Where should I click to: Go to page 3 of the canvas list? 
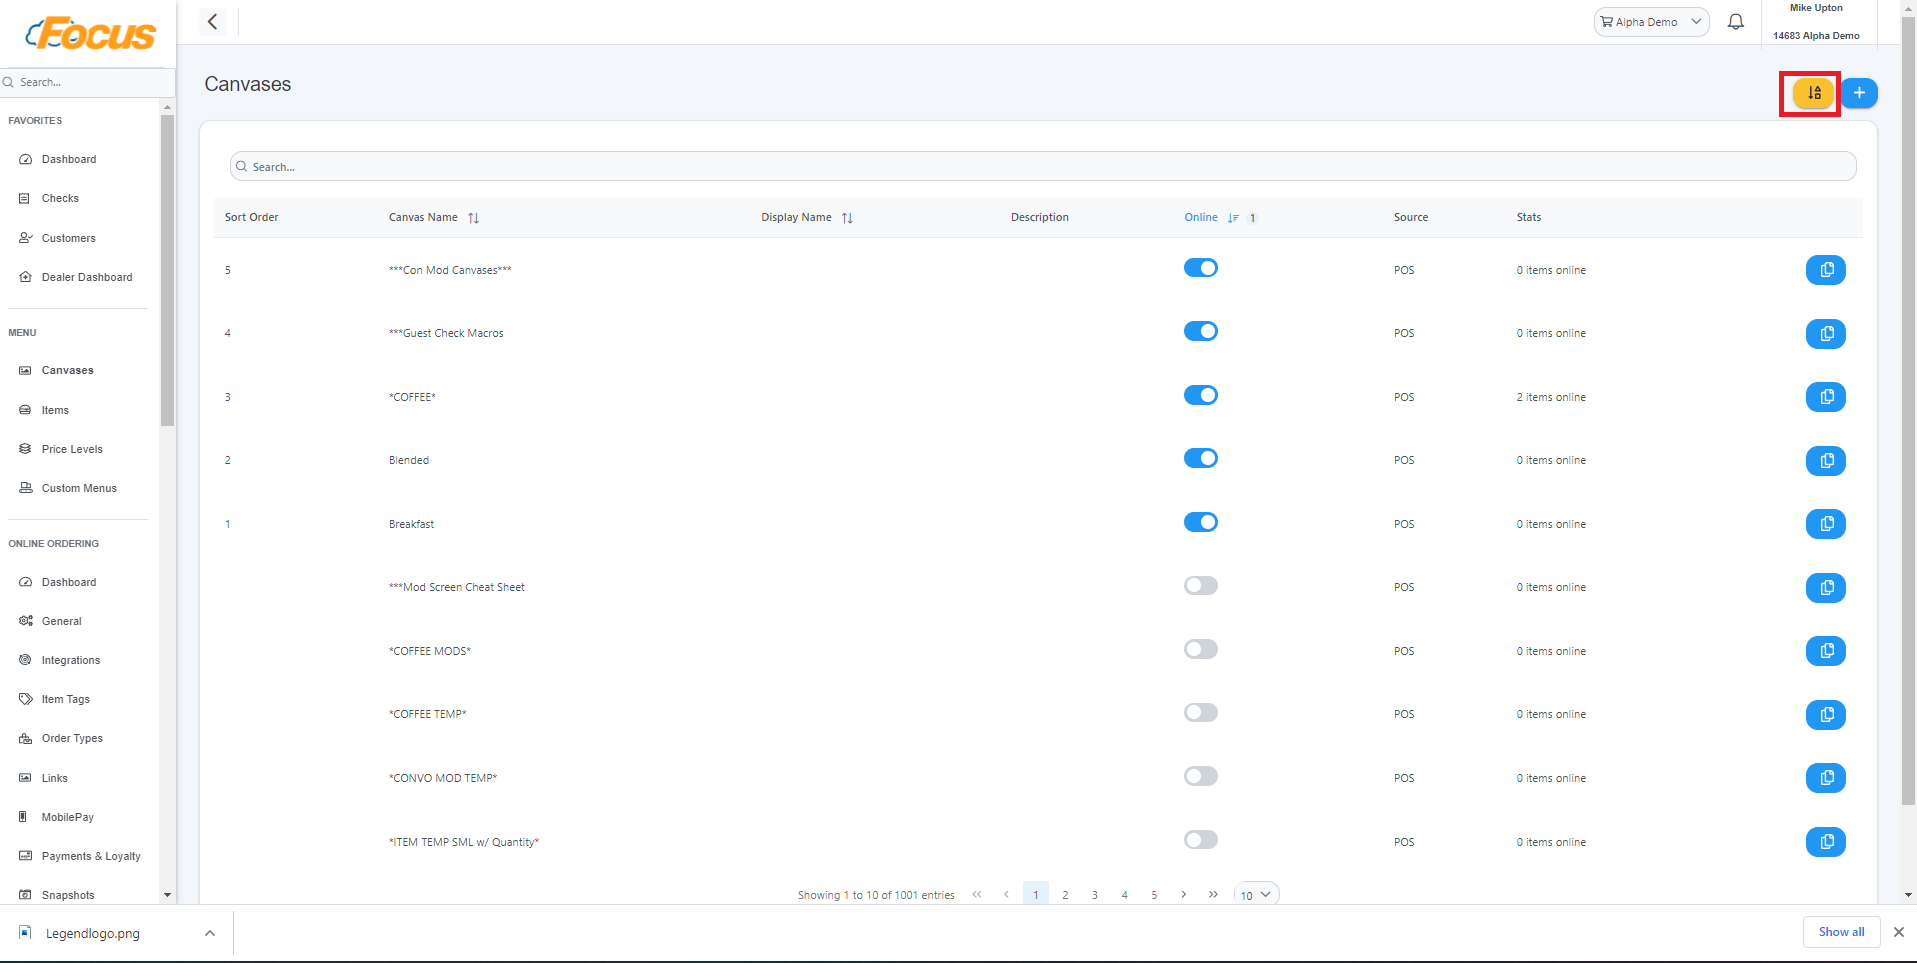coord(1094,894)
